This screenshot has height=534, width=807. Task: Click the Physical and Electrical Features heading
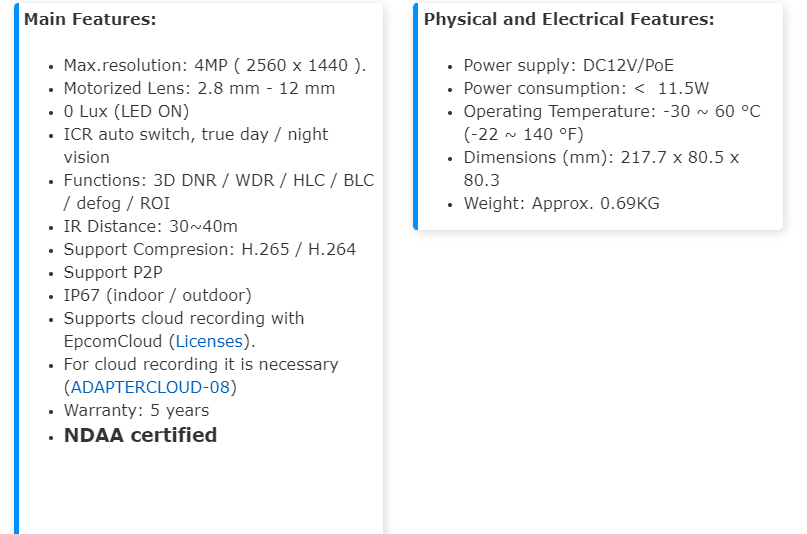[569, 19]
